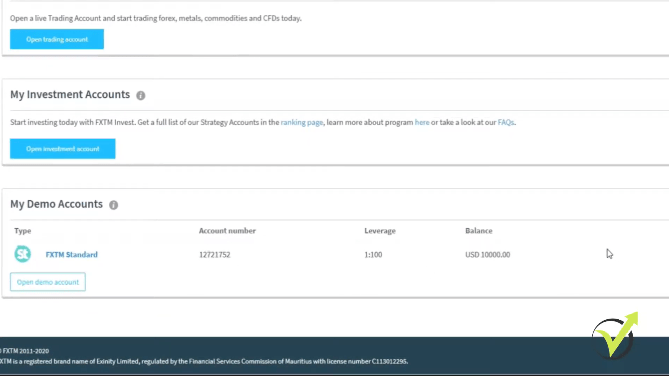Open info icon next to My Investment Accounts
This screenshot has width=669, height=376.
click(x=141, y=95)
